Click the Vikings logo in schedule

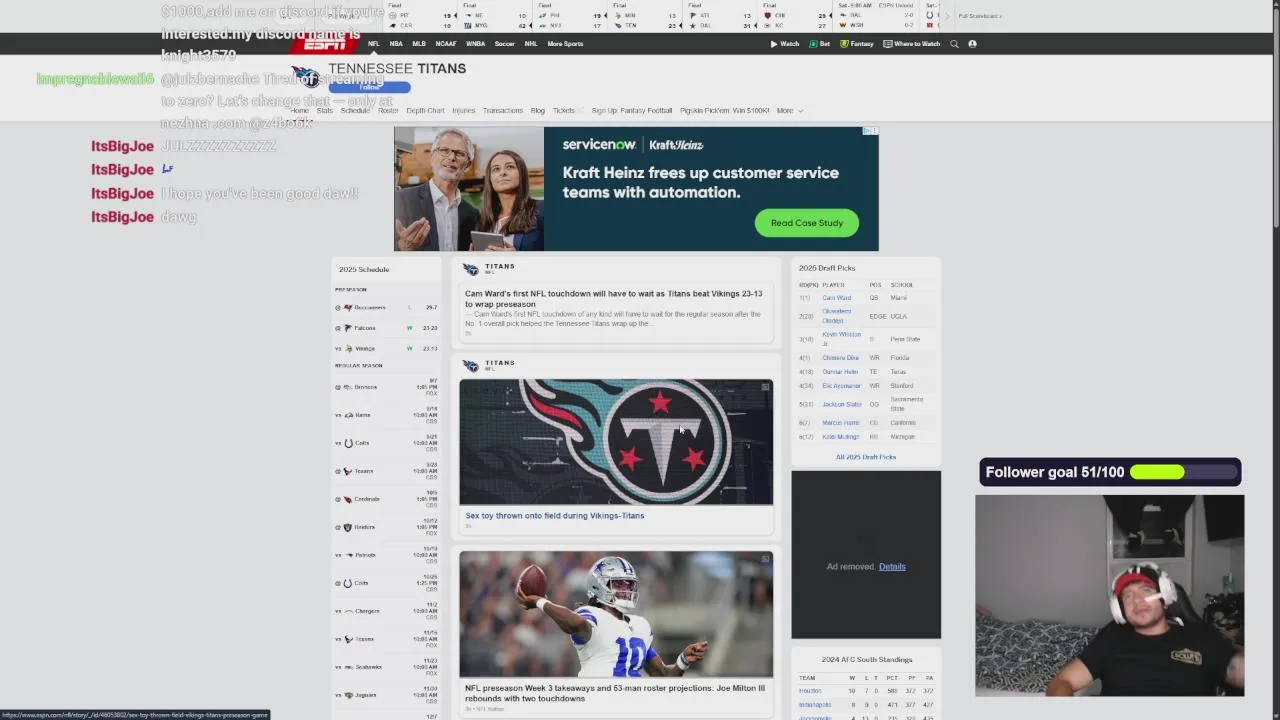click(348, 349)
